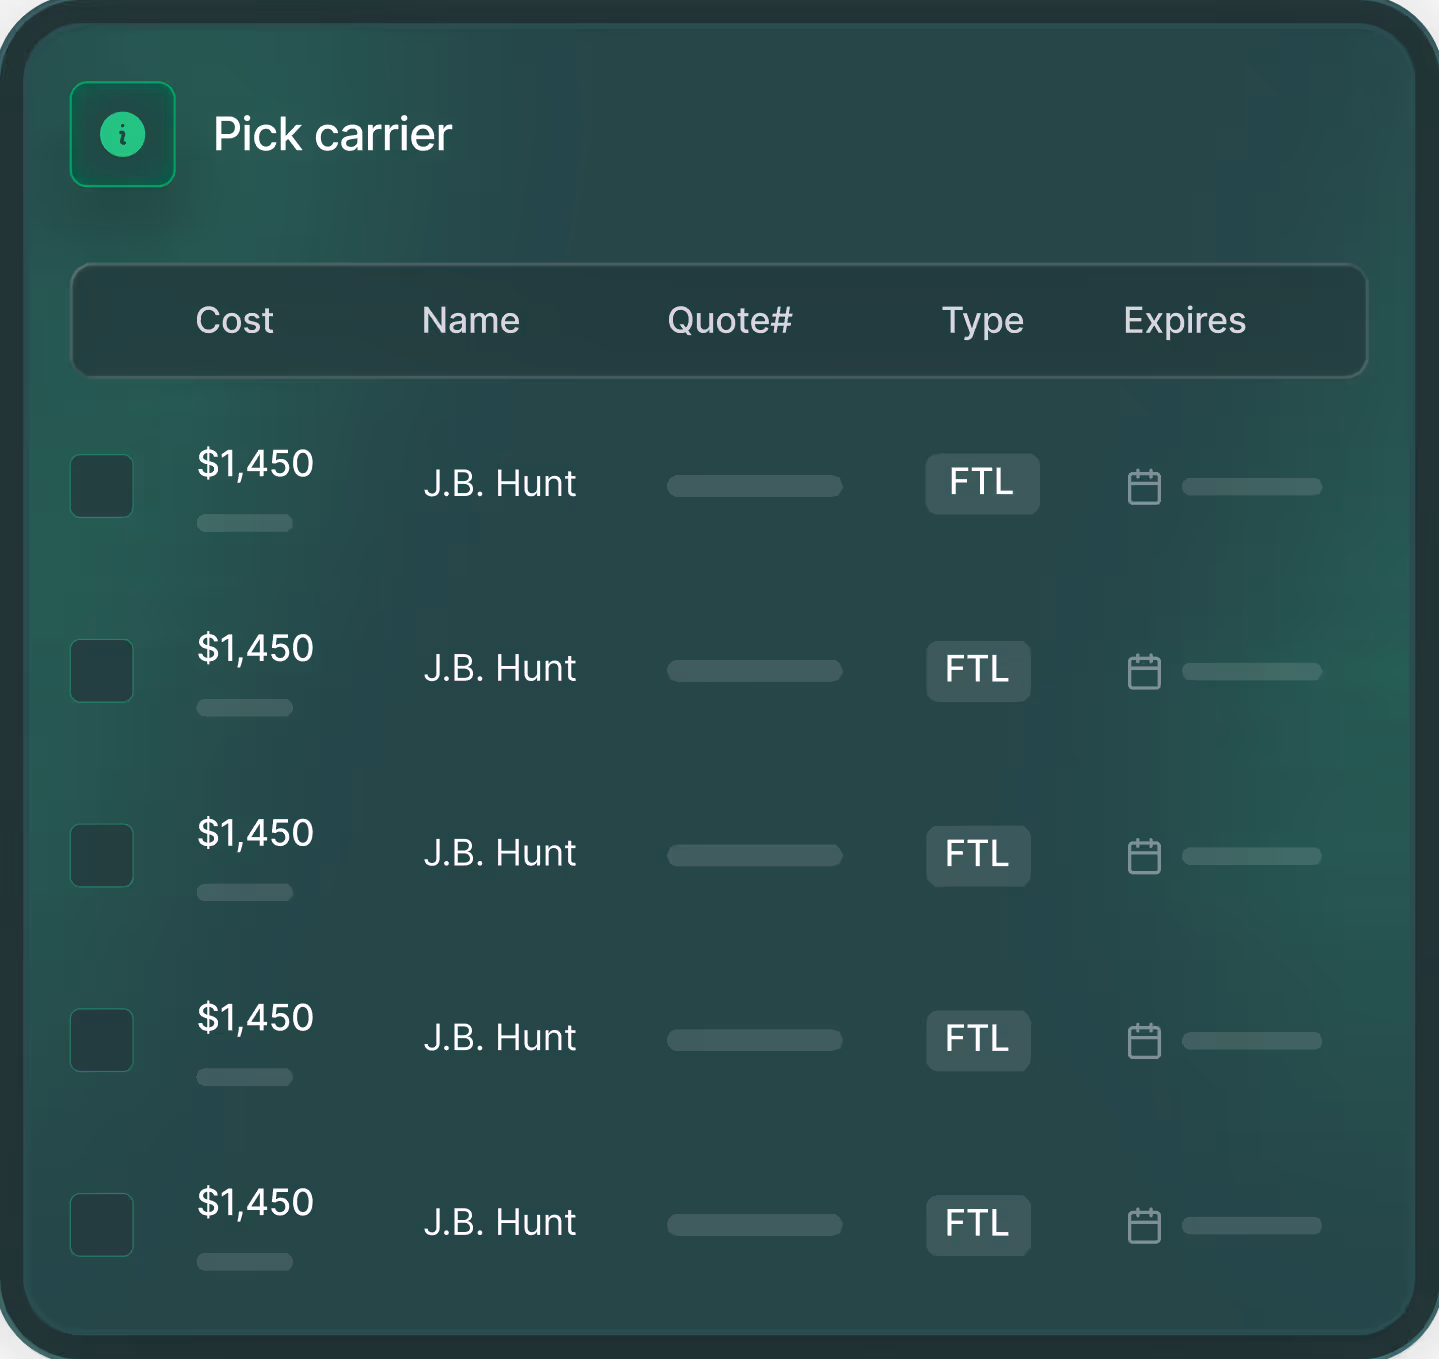Check the checkbox for the last carrier quote
Viewport: 1439px width, 1359px height.
[x=101, y=1225]
